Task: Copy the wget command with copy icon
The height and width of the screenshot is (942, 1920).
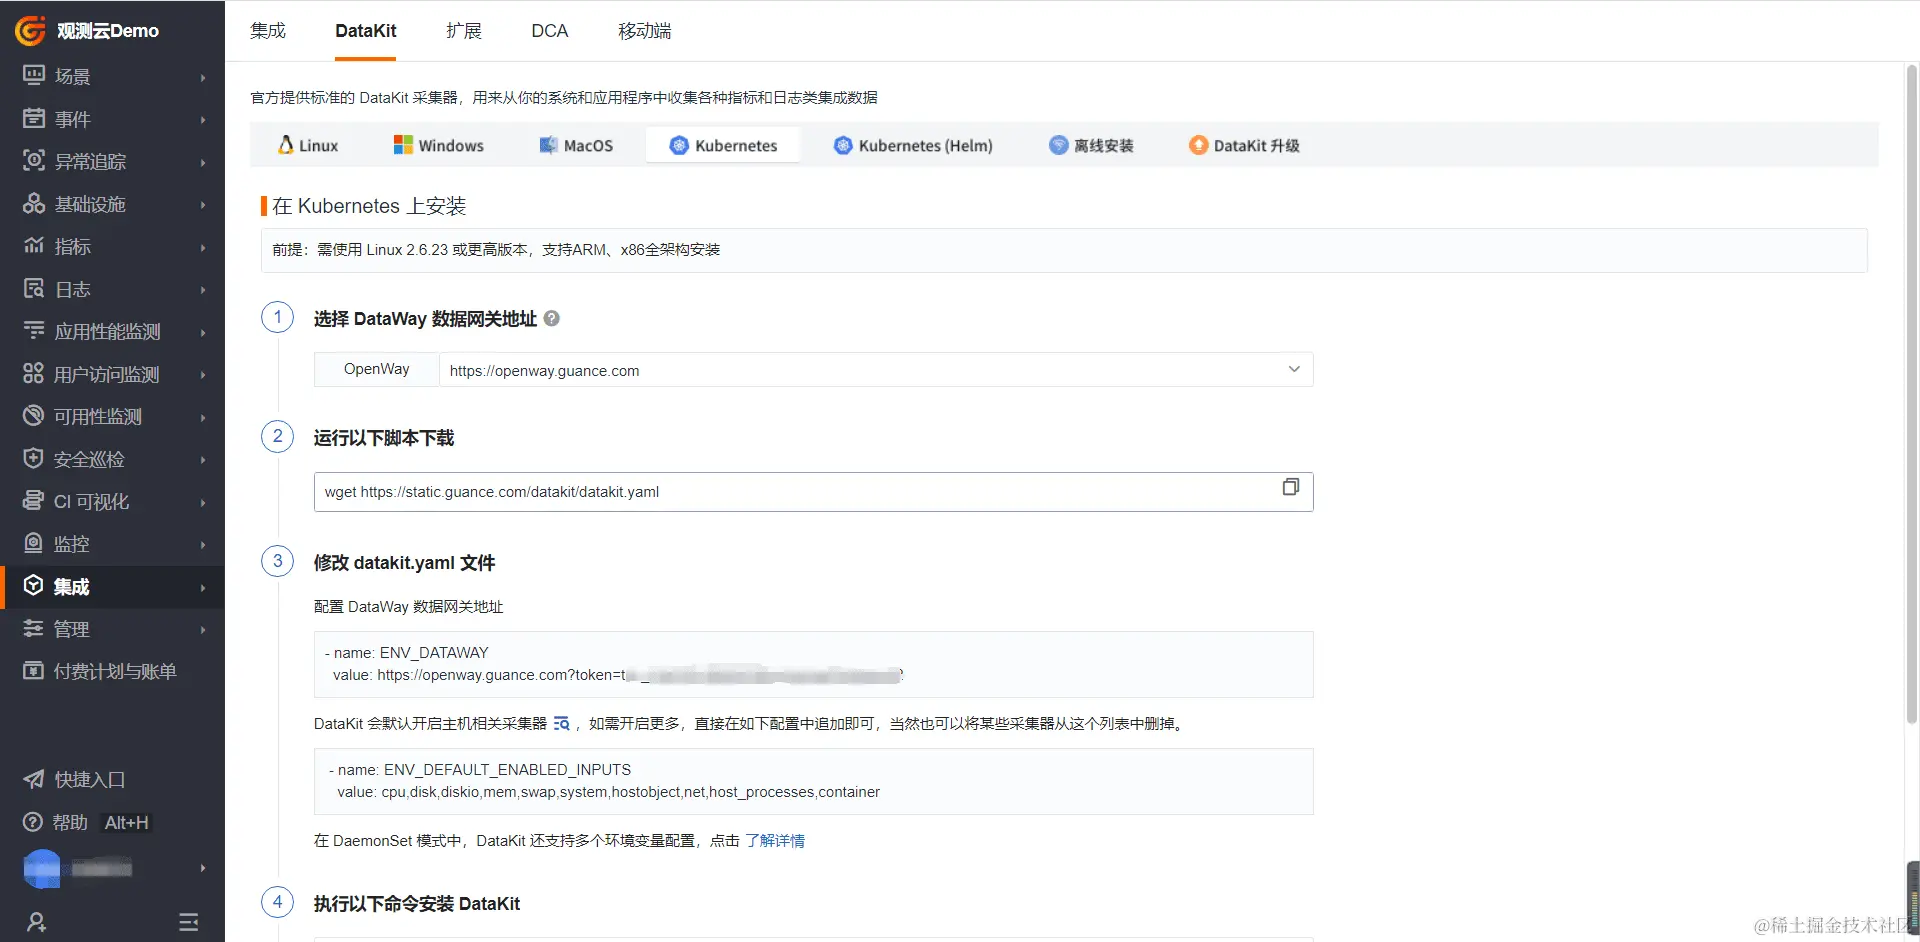Action: [1291, 487]
